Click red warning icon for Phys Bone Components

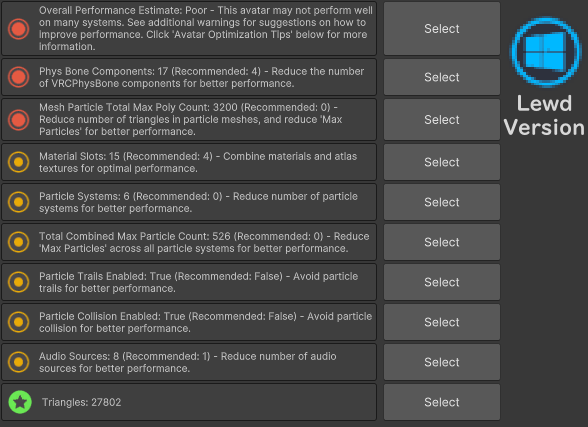pos(19,77)
